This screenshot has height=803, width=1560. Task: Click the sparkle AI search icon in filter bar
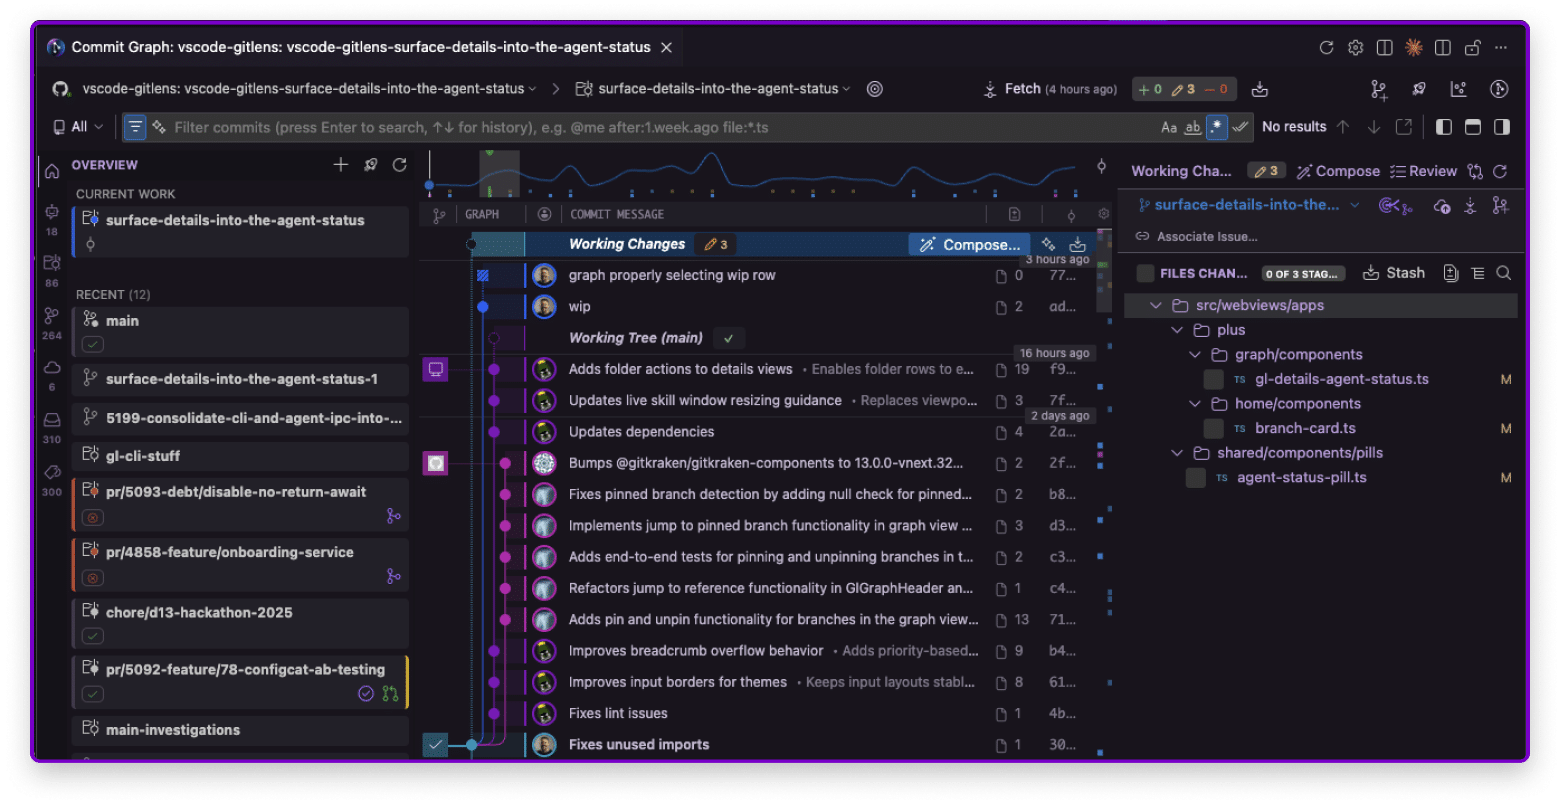click(158, 127)
